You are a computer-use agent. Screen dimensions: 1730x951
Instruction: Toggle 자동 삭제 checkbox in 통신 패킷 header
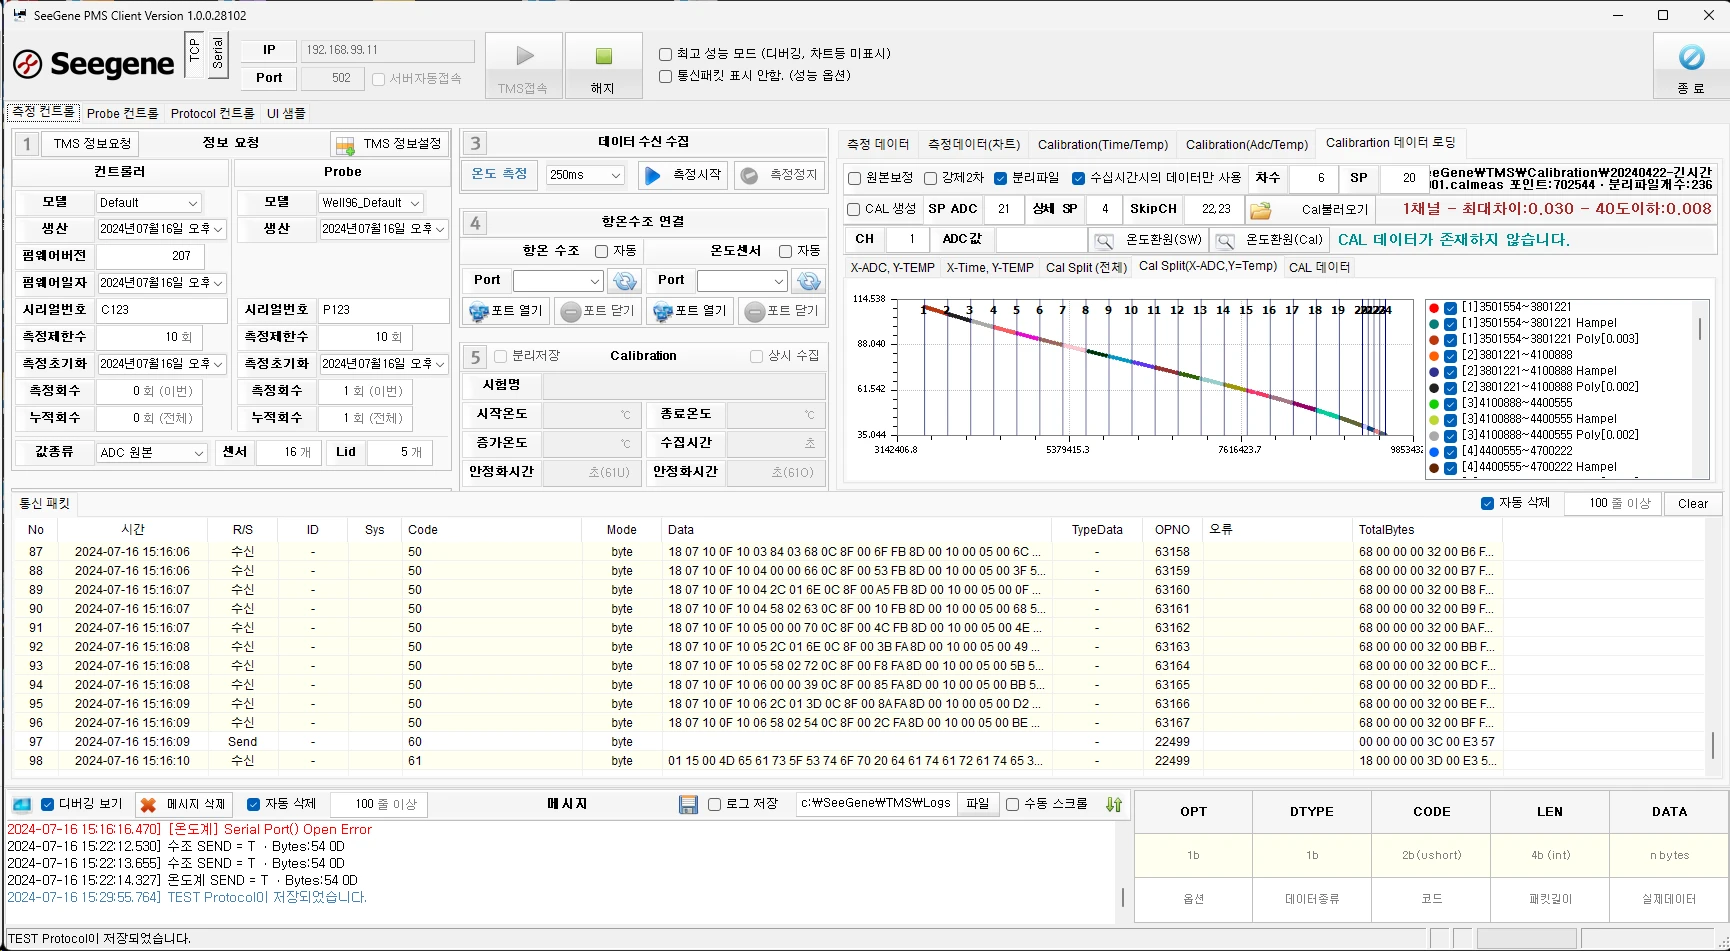tap(1487, 503)
